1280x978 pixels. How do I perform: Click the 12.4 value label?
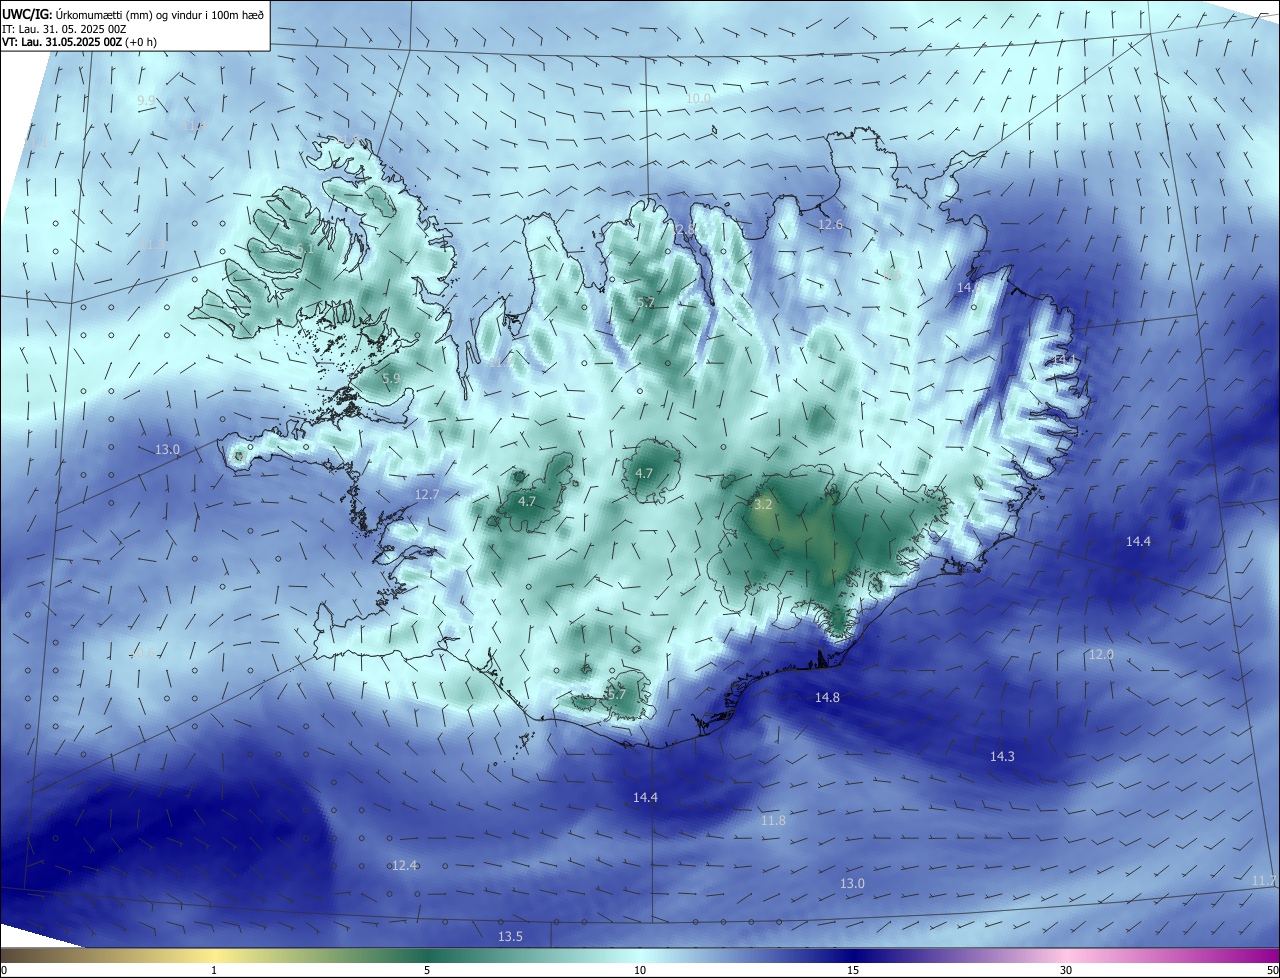coord(404,865)
